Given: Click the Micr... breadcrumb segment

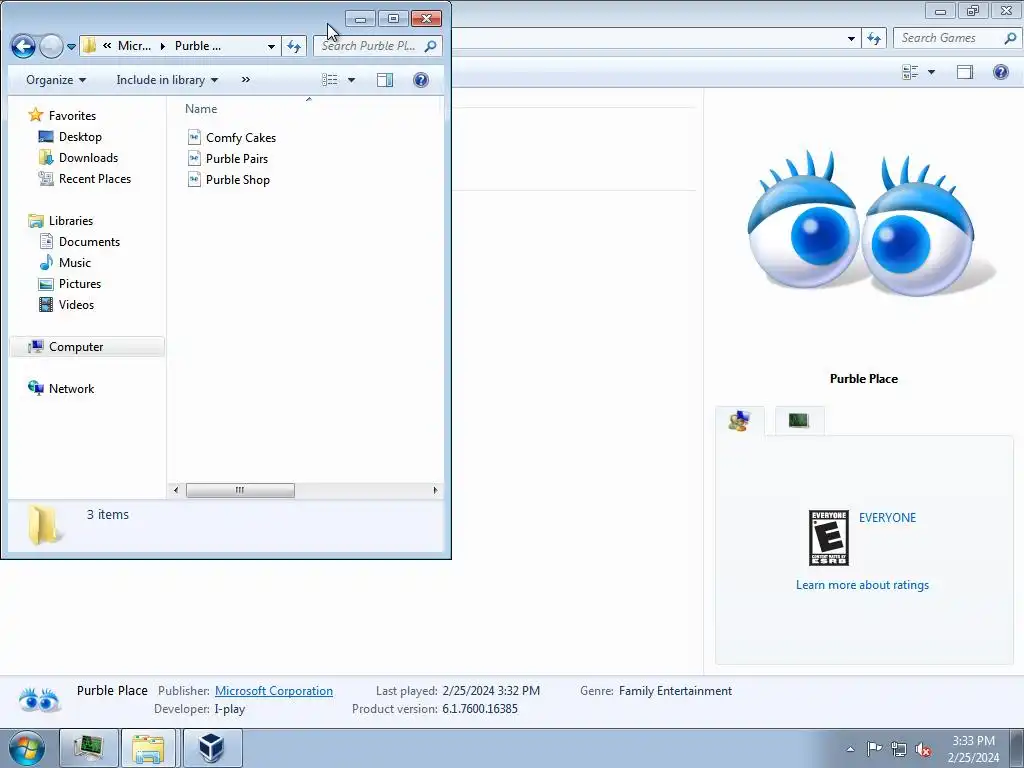Looking at the screenshot, I should (134, 46).
